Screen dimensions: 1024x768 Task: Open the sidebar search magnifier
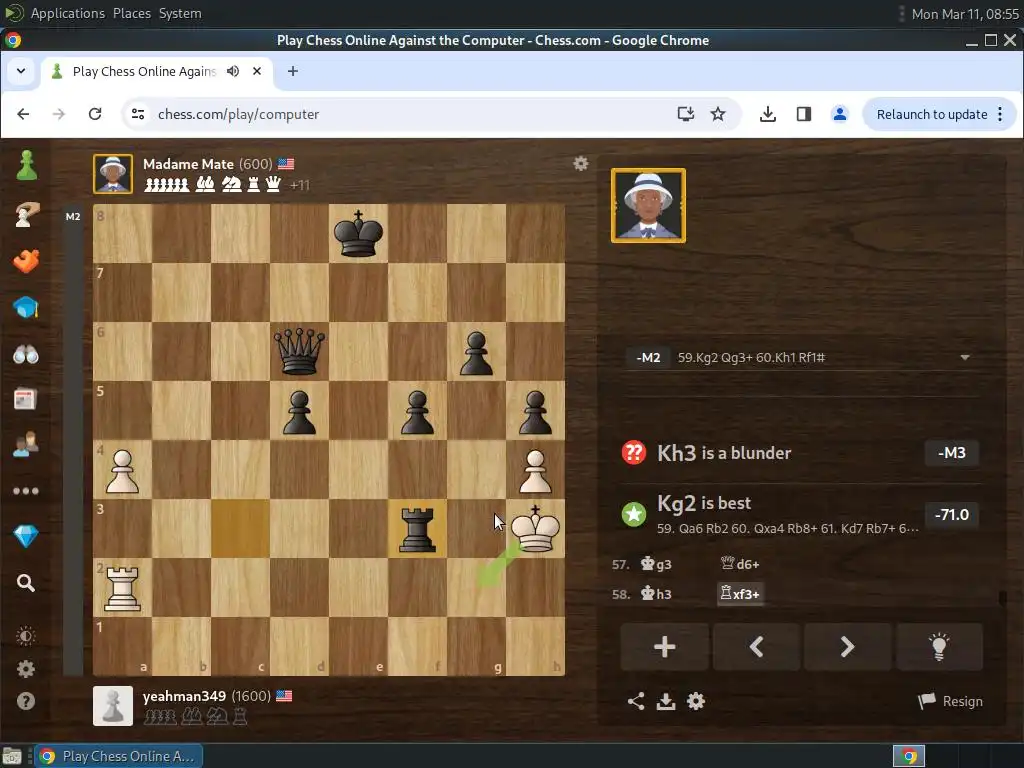26,583
